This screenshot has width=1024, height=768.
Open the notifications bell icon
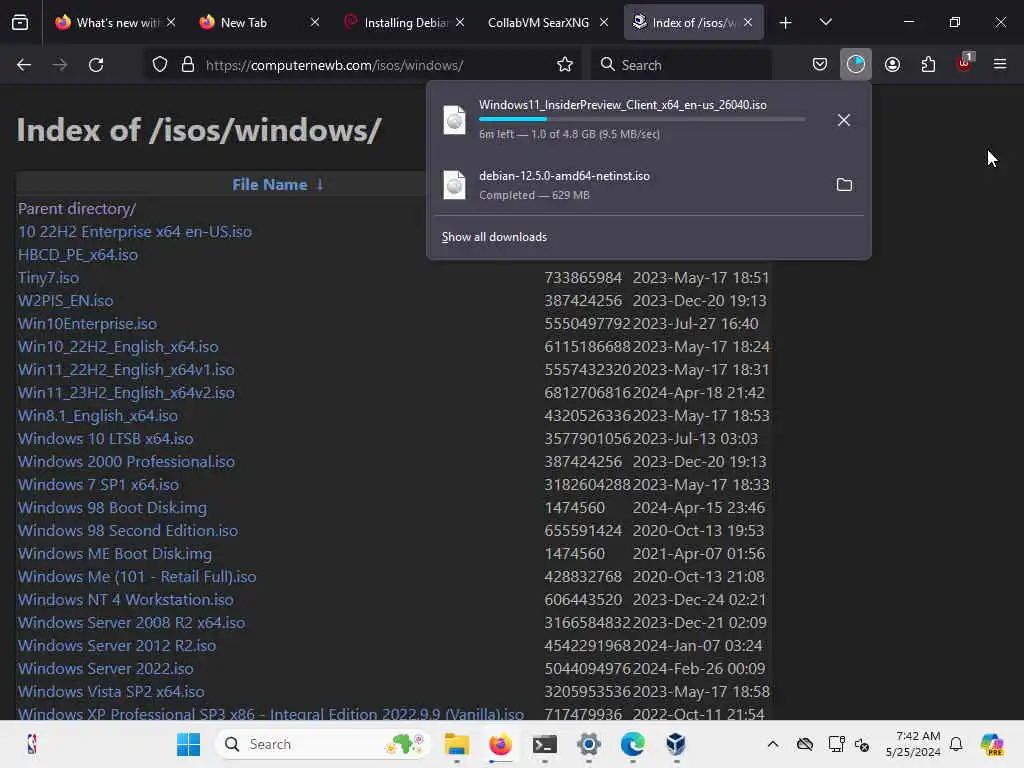pos(956,744)
